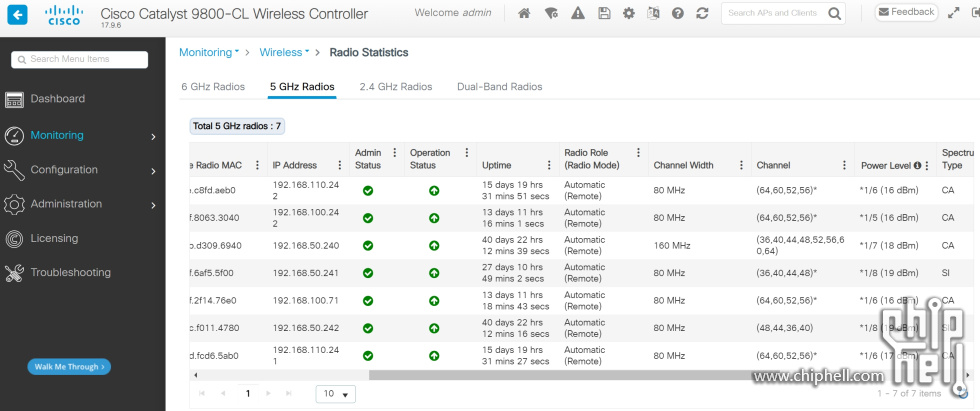Open Licensing from the sidebar menu
Screen dimensions: 980x411
coord(54,238)
